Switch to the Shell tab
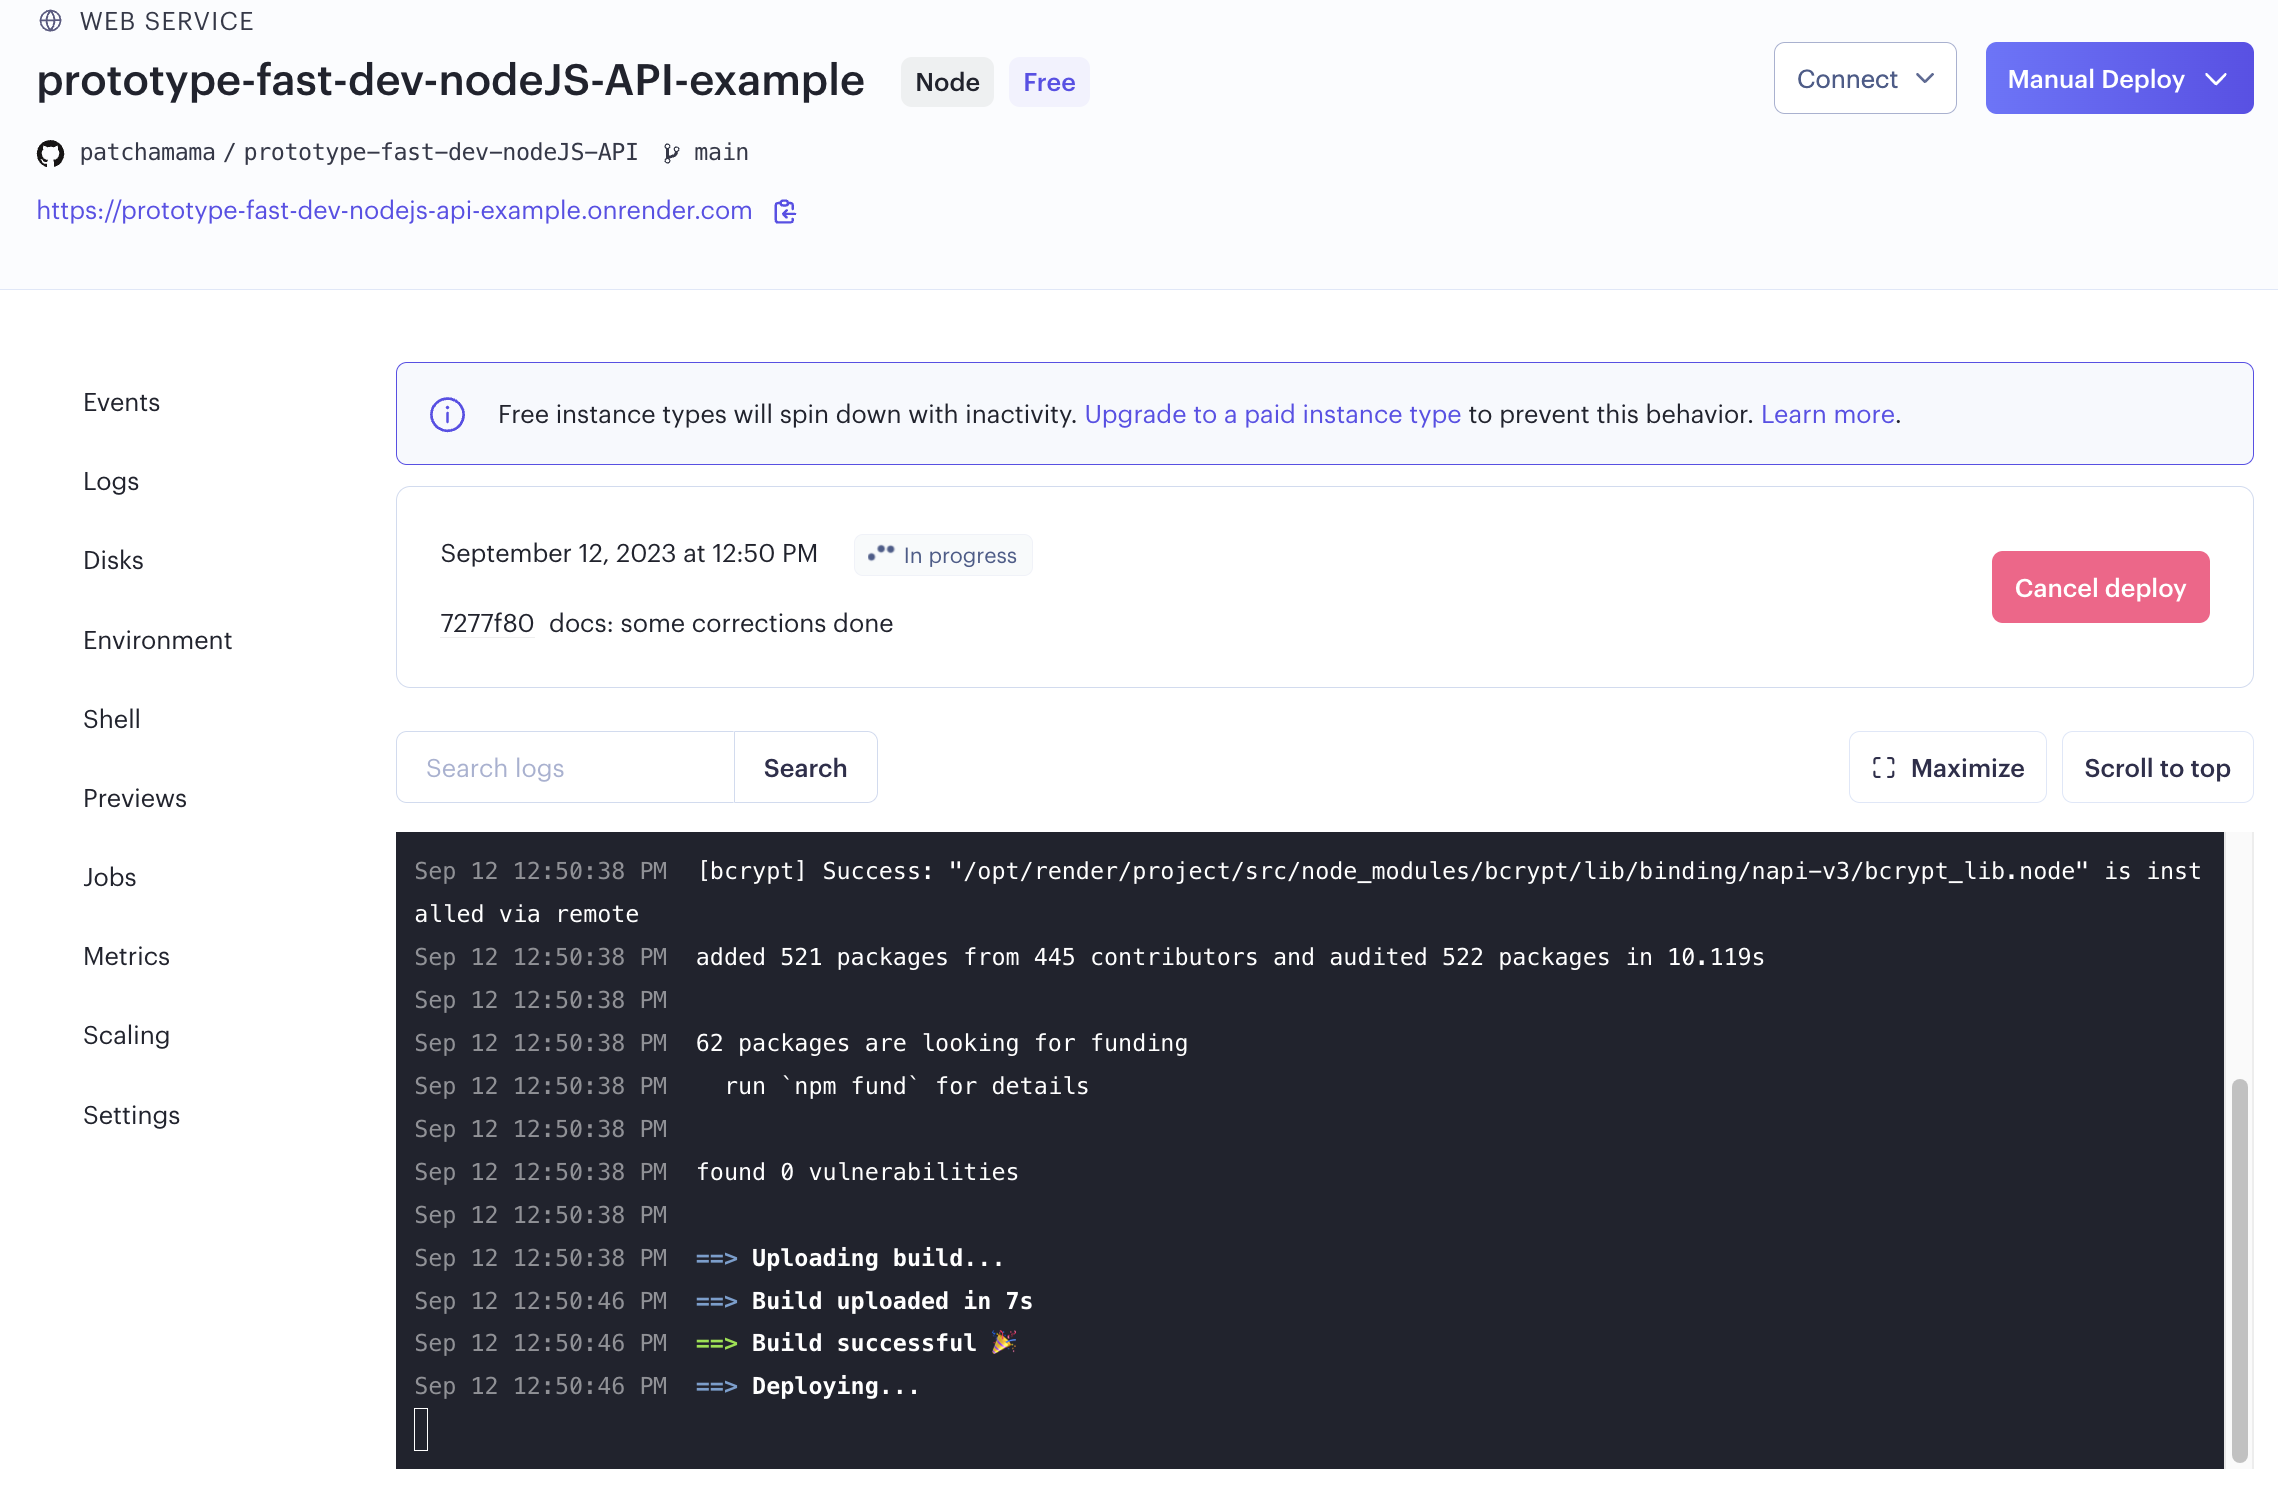The image size is (2278, 1512). pyautogui.click(x=111, y=719)
